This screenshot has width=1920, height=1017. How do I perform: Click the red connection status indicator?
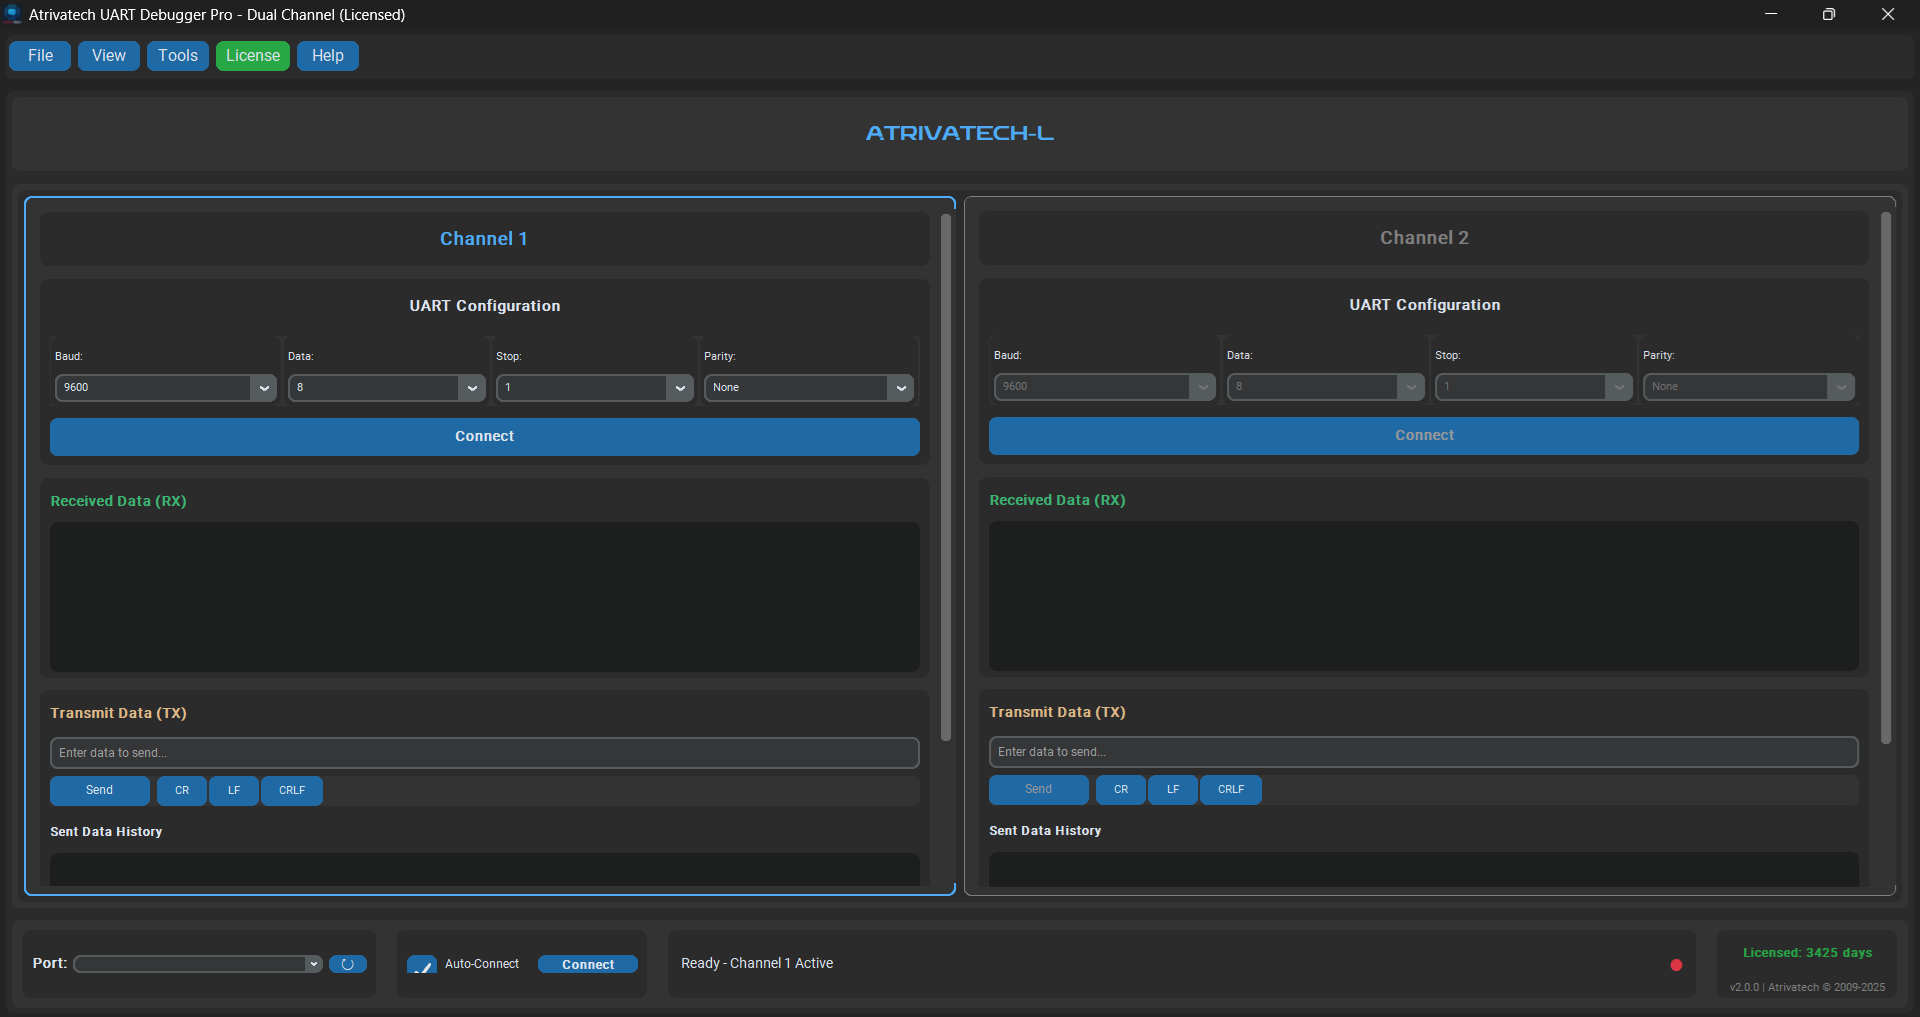1676,966
